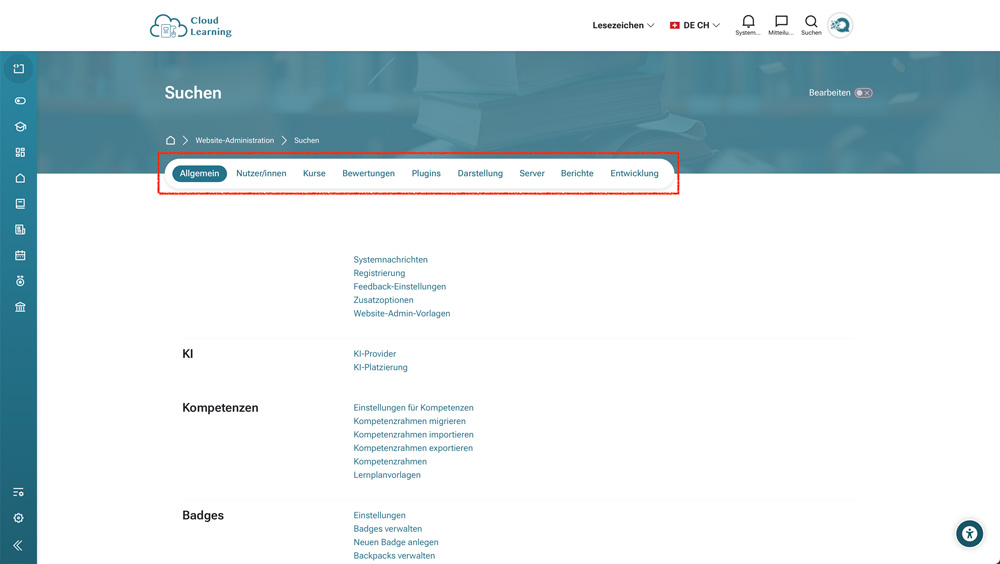Toggle the Bearbeiten edit mode switch
Screen dimensions: 1000x564
click(863, 93)
